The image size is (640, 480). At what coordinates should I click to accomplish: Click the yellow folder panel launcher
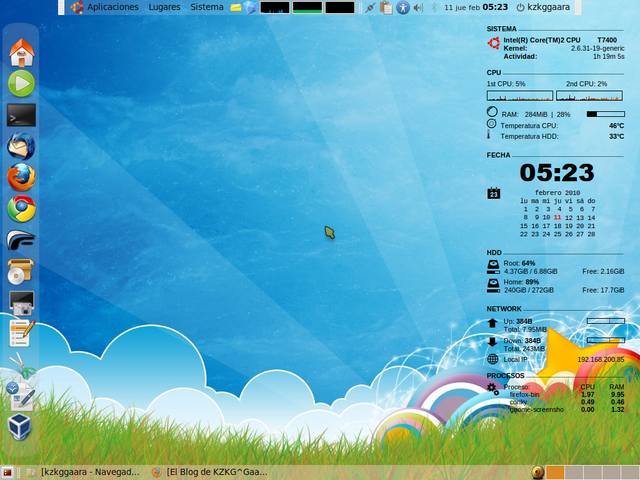pos(236,7)
